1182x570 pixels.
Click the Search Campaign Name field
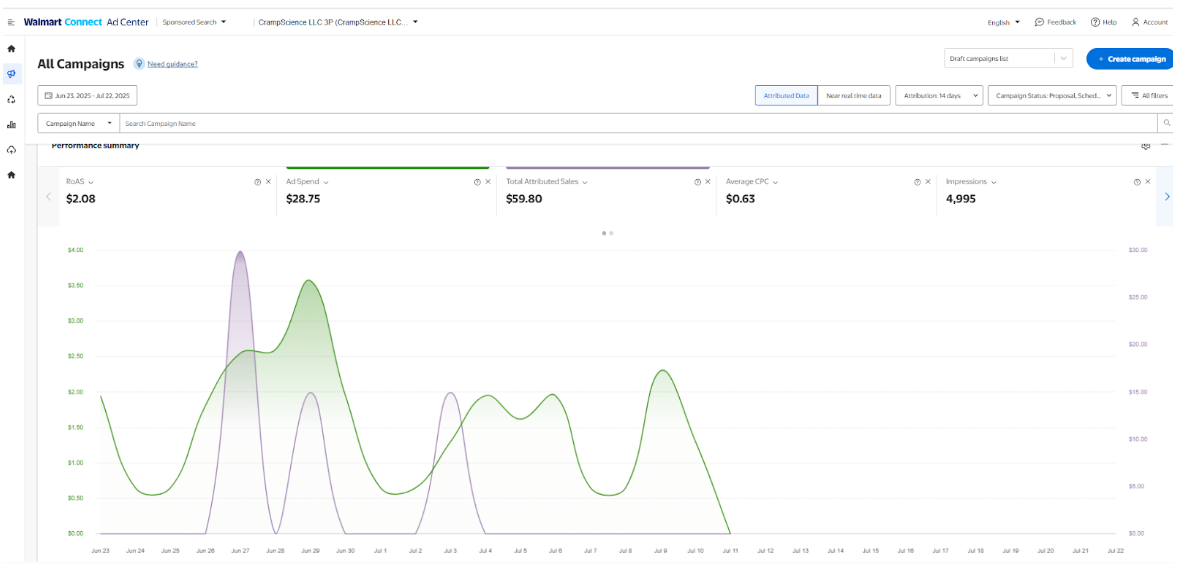638,123
